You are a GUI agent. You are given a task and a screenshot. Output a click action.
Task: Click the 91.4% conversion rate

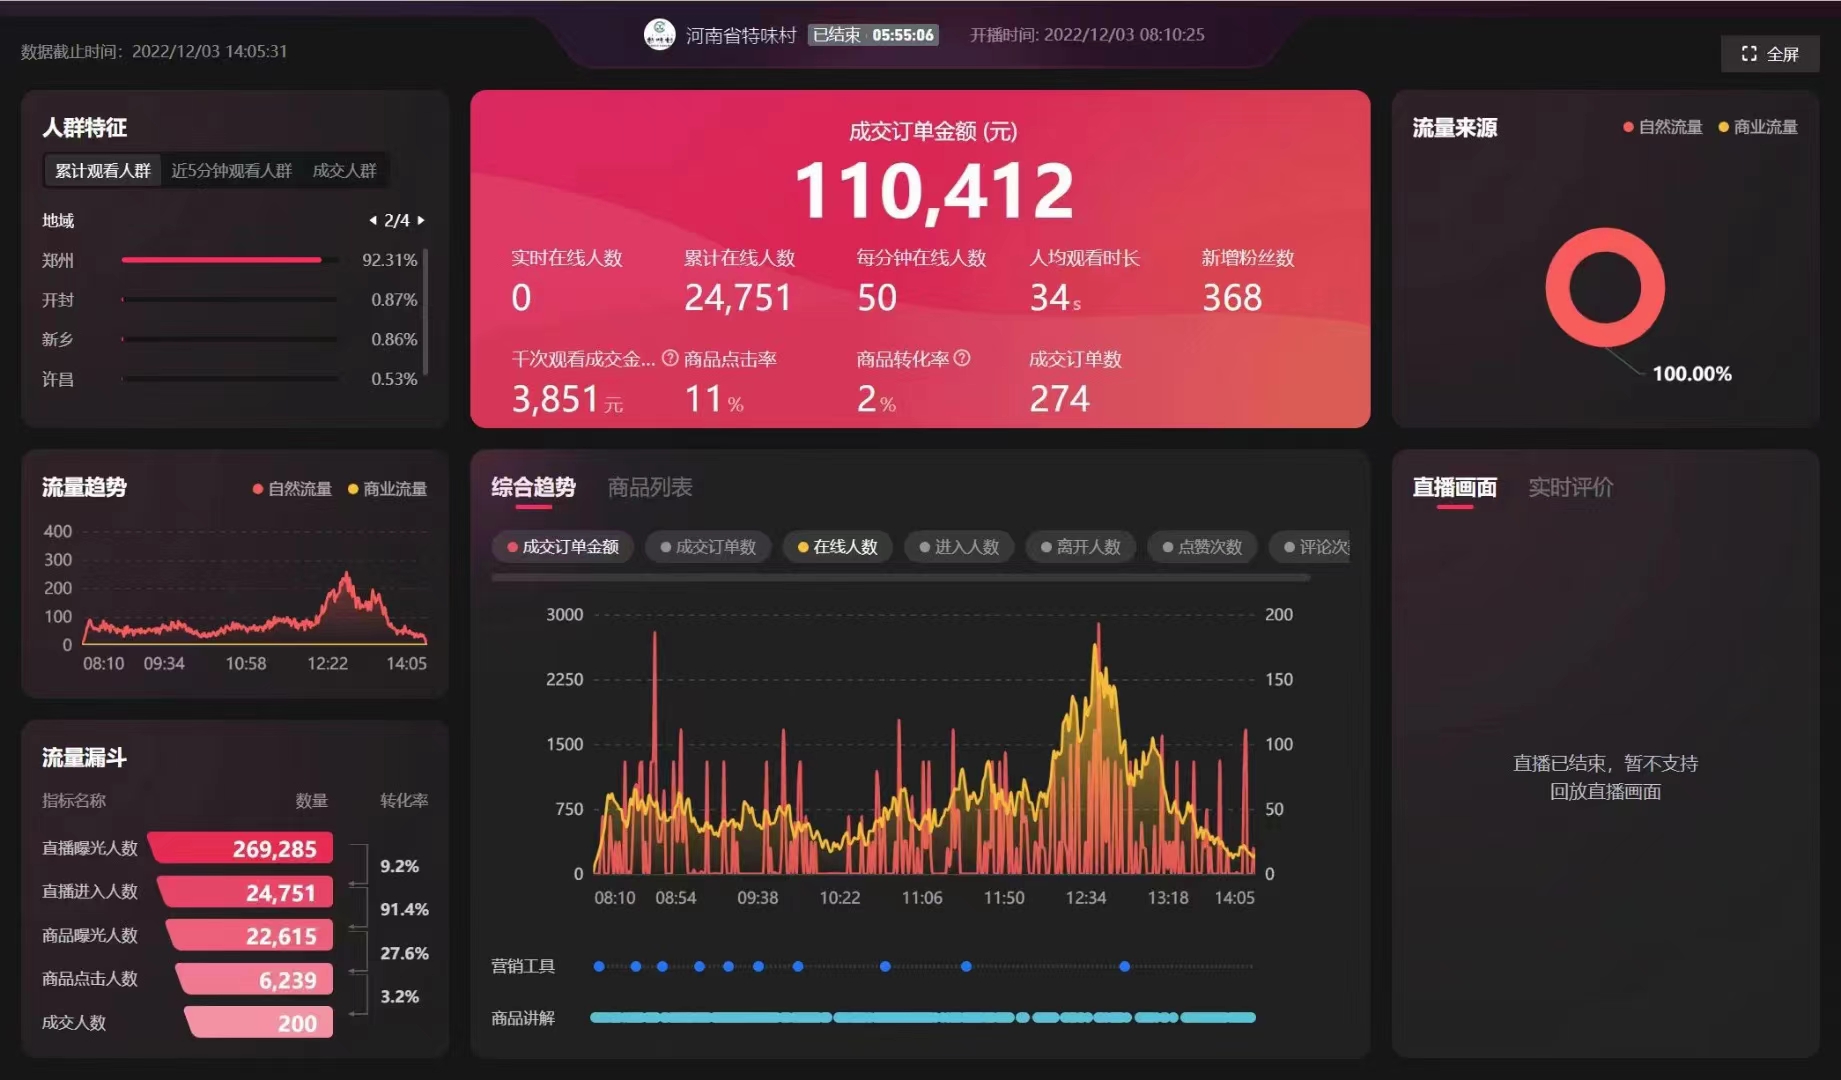pos(404,909)
